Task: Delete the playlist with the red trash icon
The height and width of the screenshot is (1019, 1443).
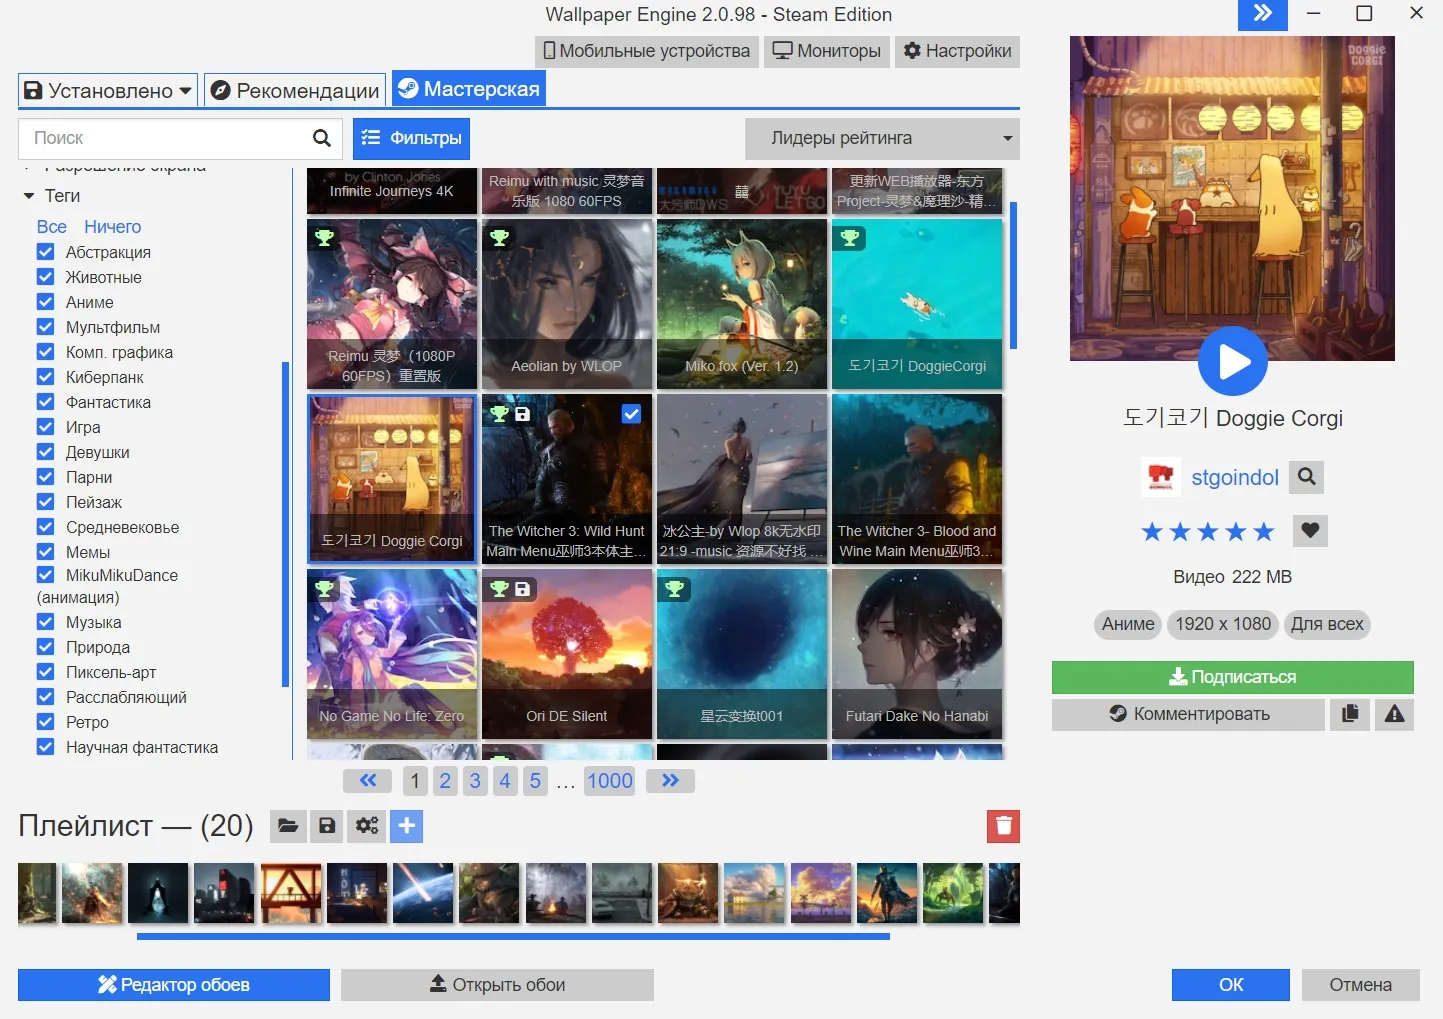Action: click(1003, 826)
